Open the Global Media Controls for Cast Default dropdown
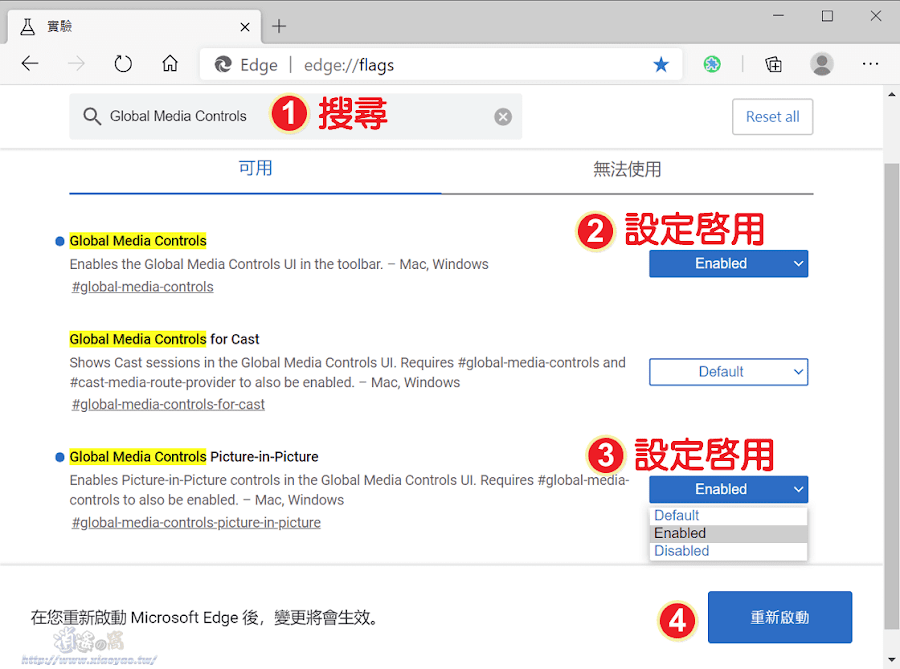Screen dimensions: 900x669 coord(728,372)
